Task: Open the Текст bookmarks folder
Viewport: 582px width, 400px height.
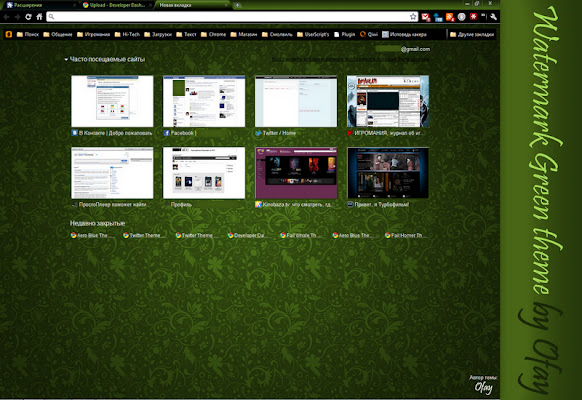Action: pos(186,35)
